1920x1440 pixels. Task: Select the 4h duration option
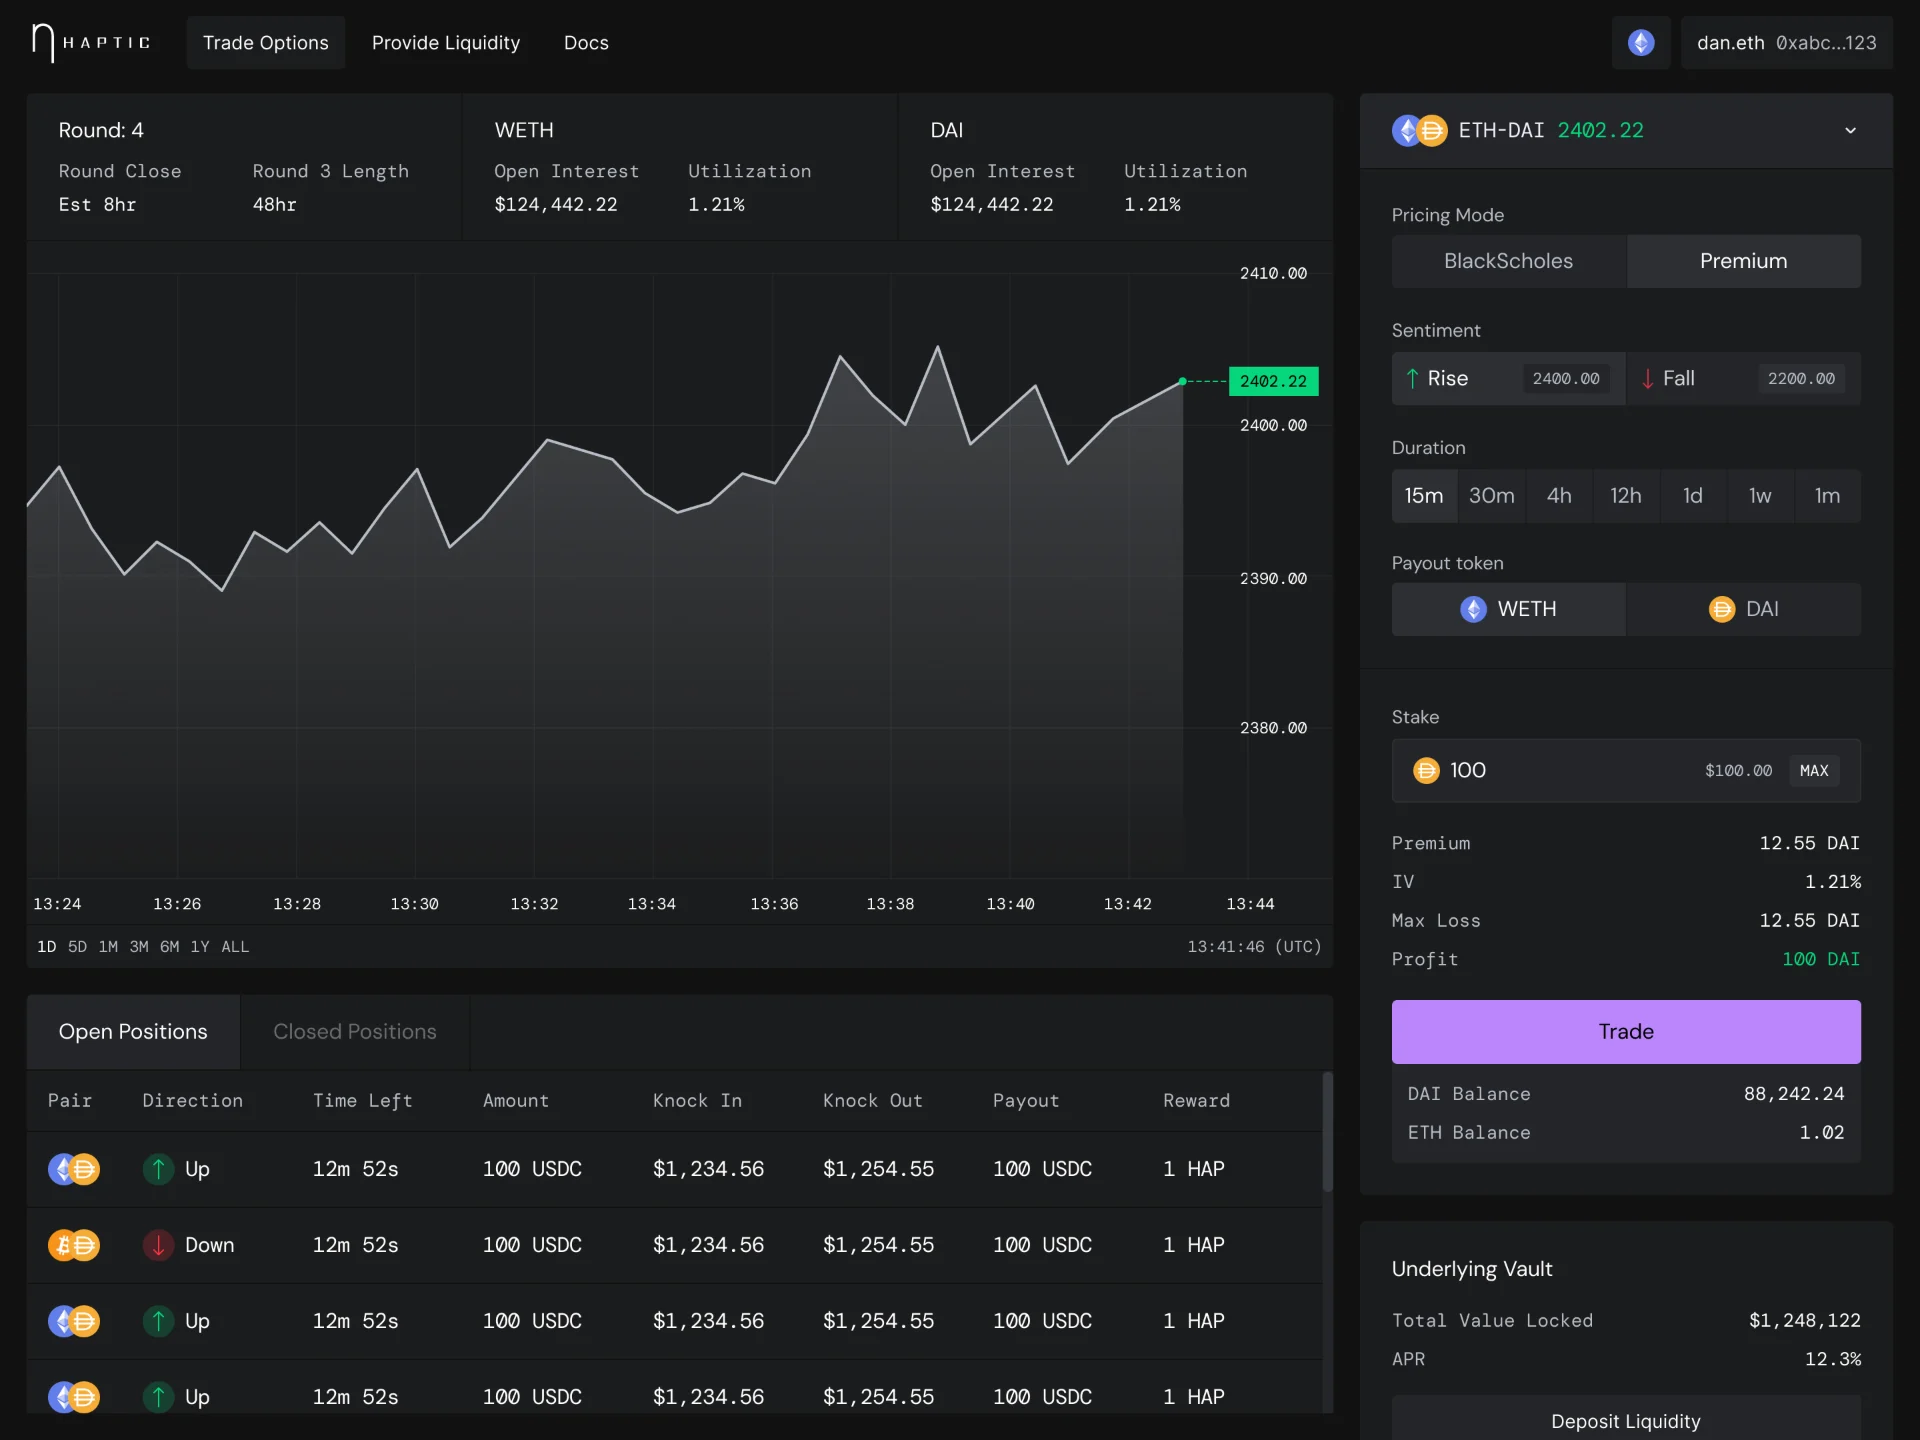click(1559, 496)
